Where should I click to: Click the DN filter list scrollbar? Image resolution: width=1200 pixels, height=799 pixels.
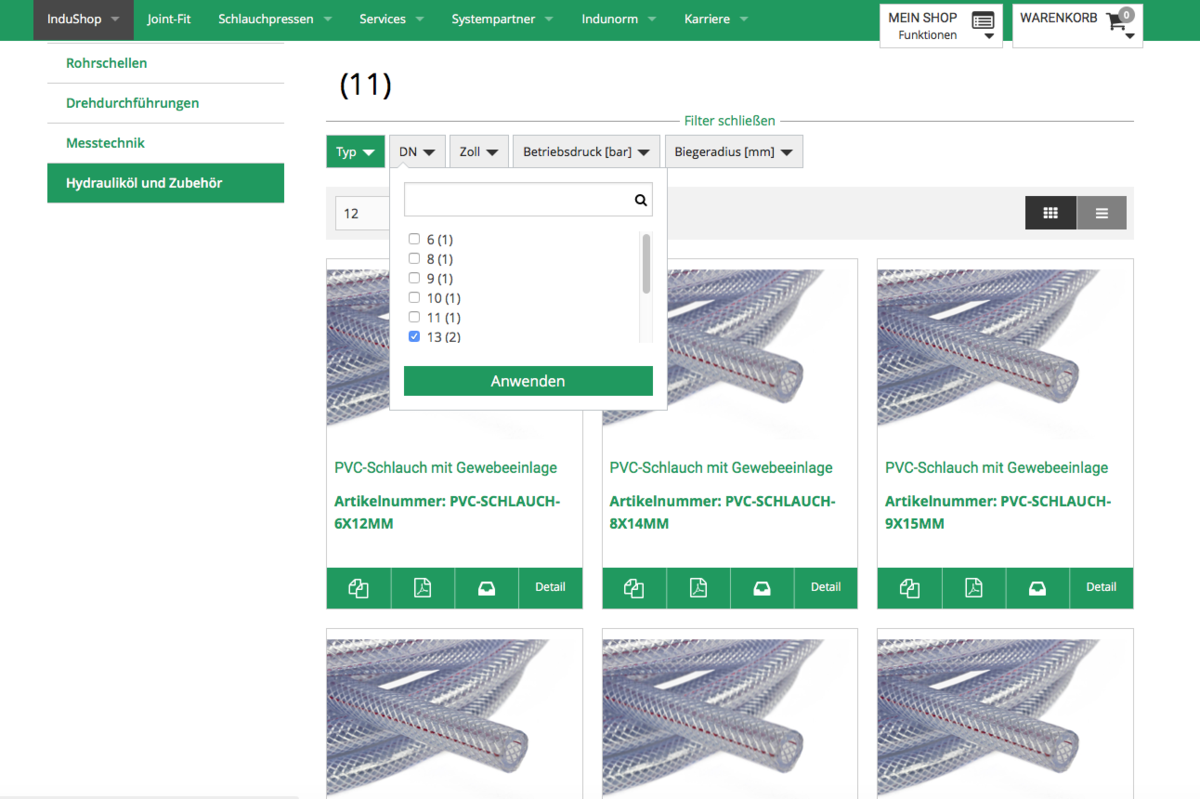pyautogui.click(x=646, y=264)
